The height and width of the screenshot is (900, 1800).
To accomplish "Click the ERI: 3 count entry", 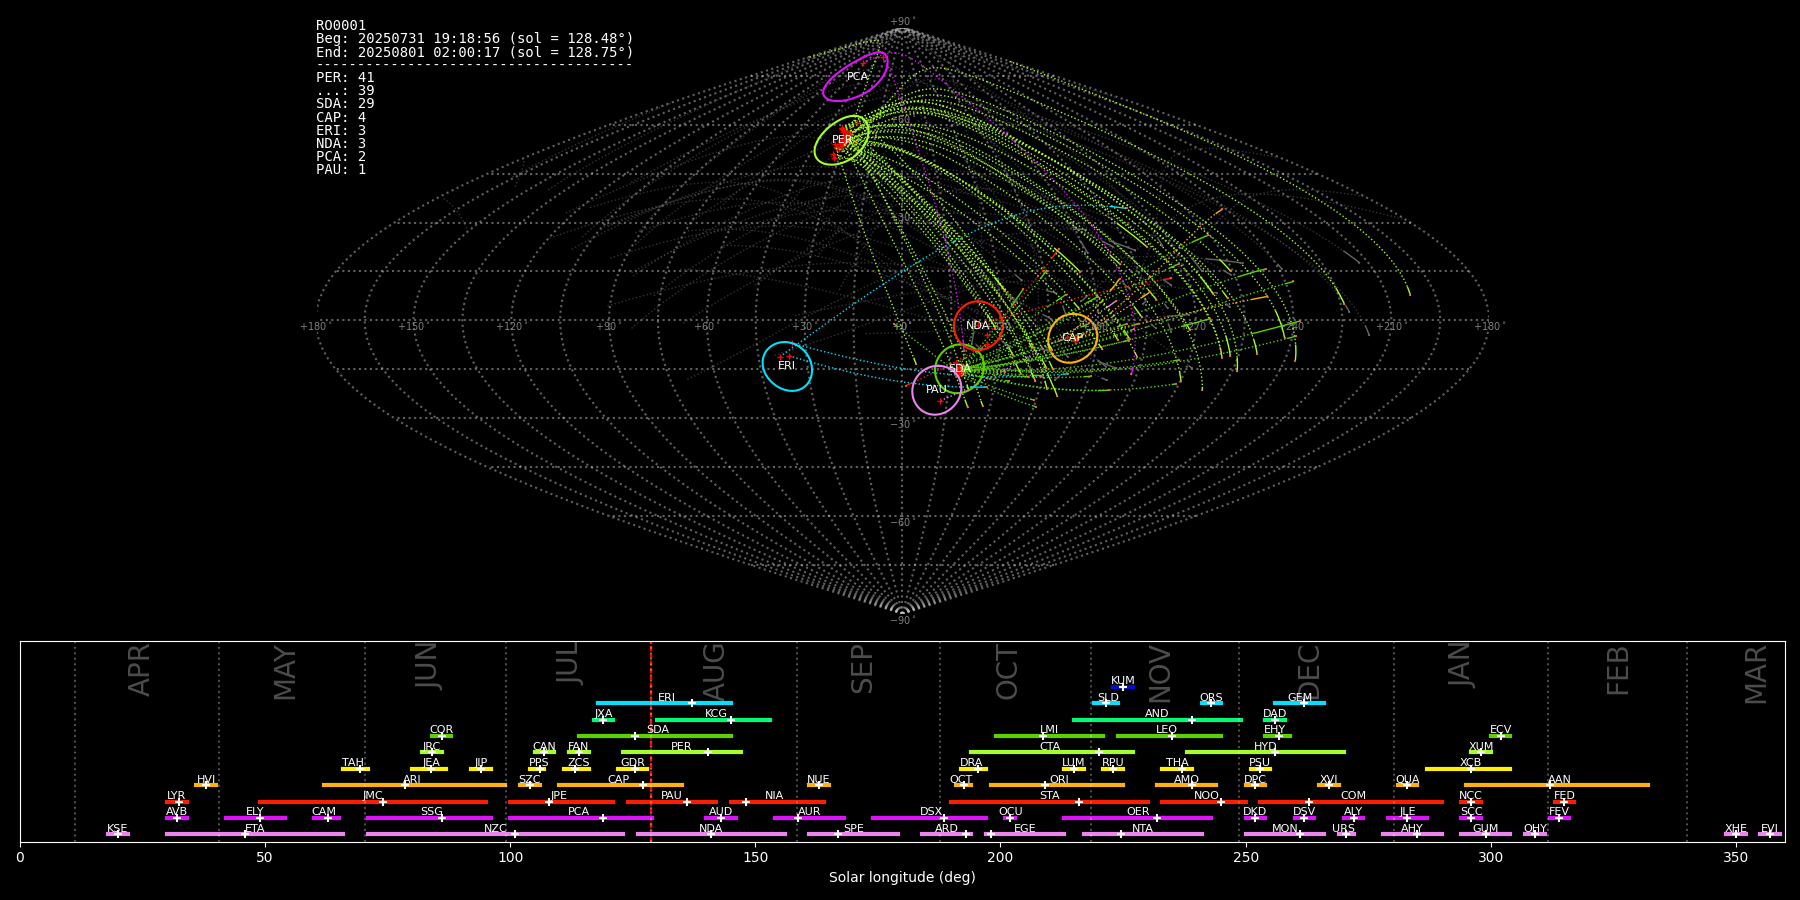I will pyautogui.click(x=341, y=130).
